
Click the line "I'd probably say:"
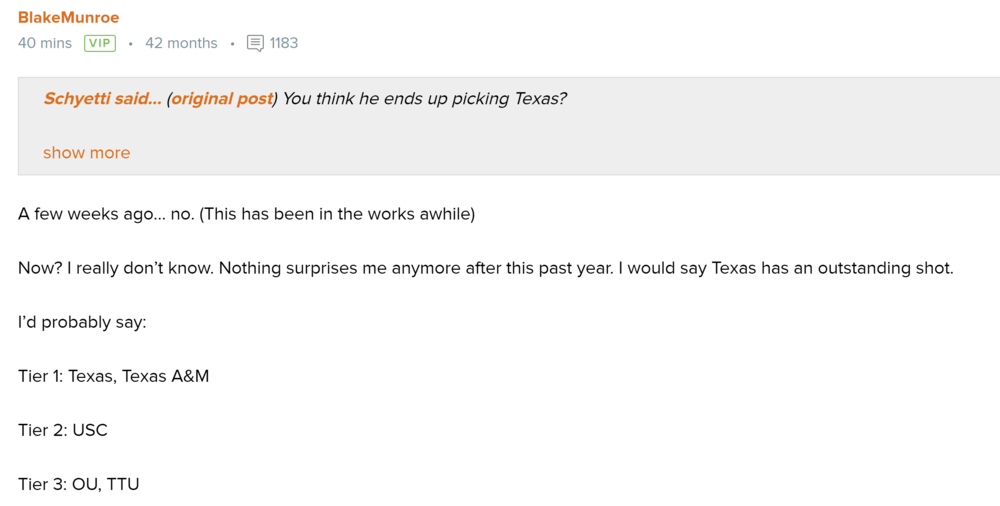(x=82, y=323)
